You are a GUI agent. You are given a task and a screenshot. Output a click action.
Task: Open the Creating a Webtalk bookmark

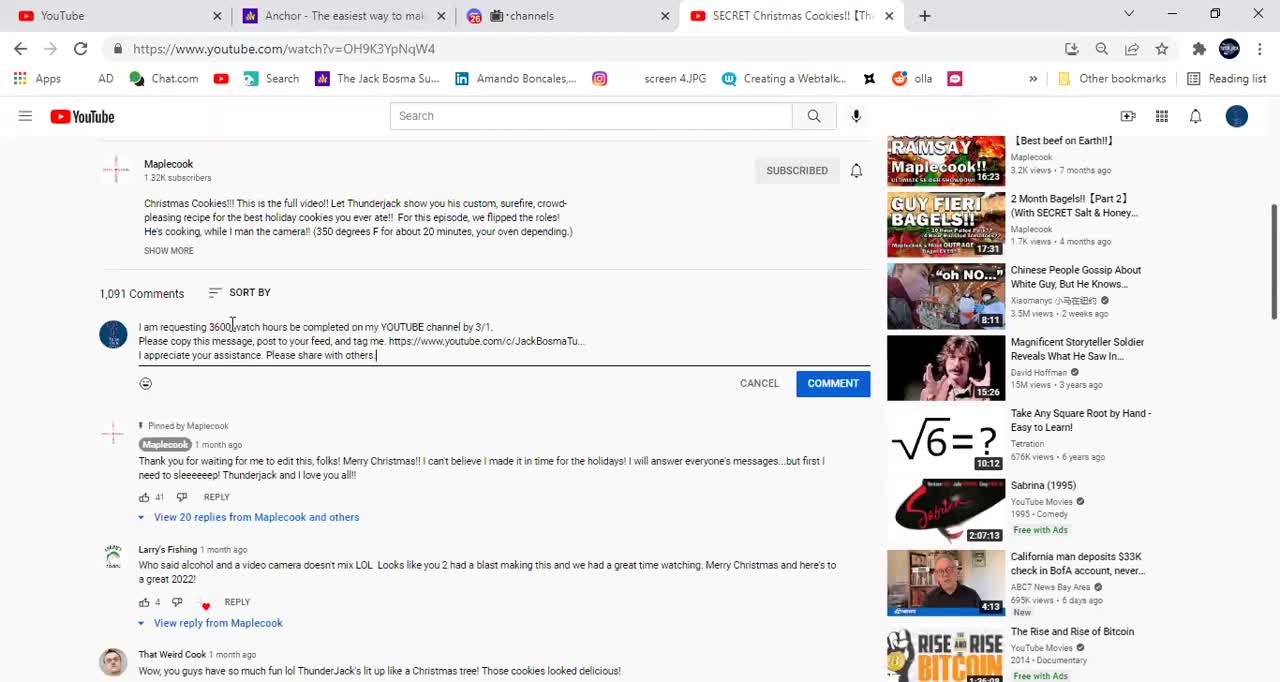(784, 78)
